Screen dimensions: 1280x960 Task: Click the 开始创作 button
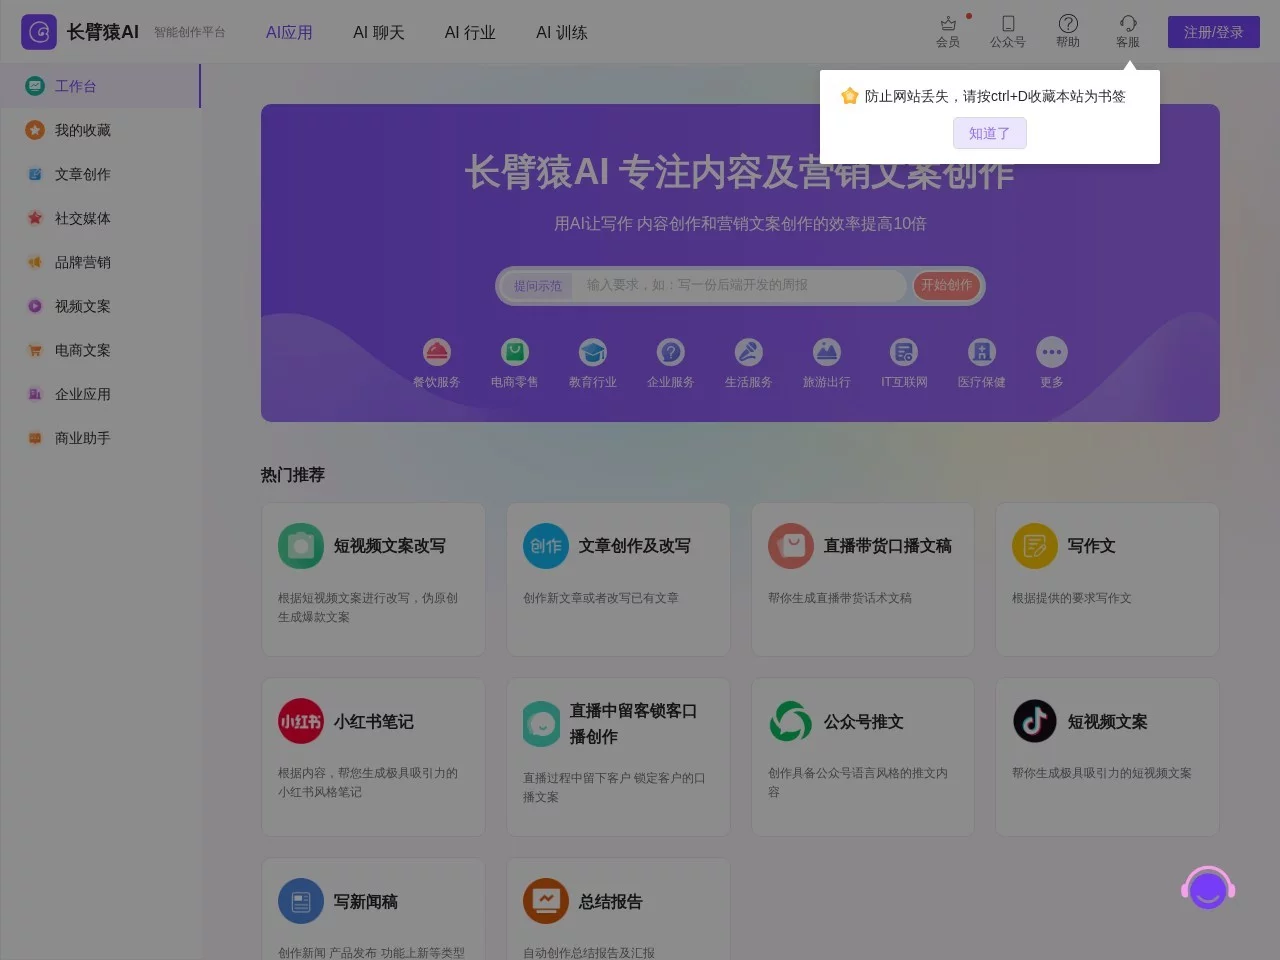click(x=946, y=285)
